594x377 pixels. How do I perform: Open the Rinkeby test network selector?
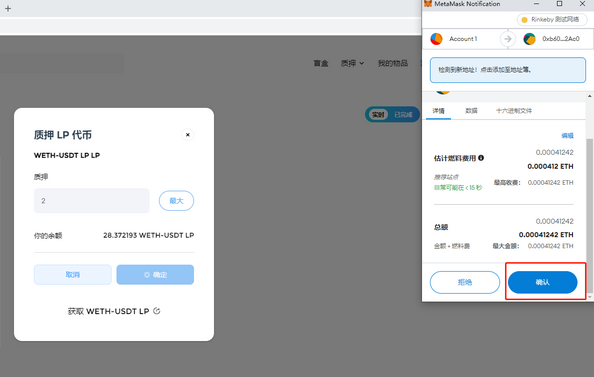pyautogui.click(x=552, y=20)
